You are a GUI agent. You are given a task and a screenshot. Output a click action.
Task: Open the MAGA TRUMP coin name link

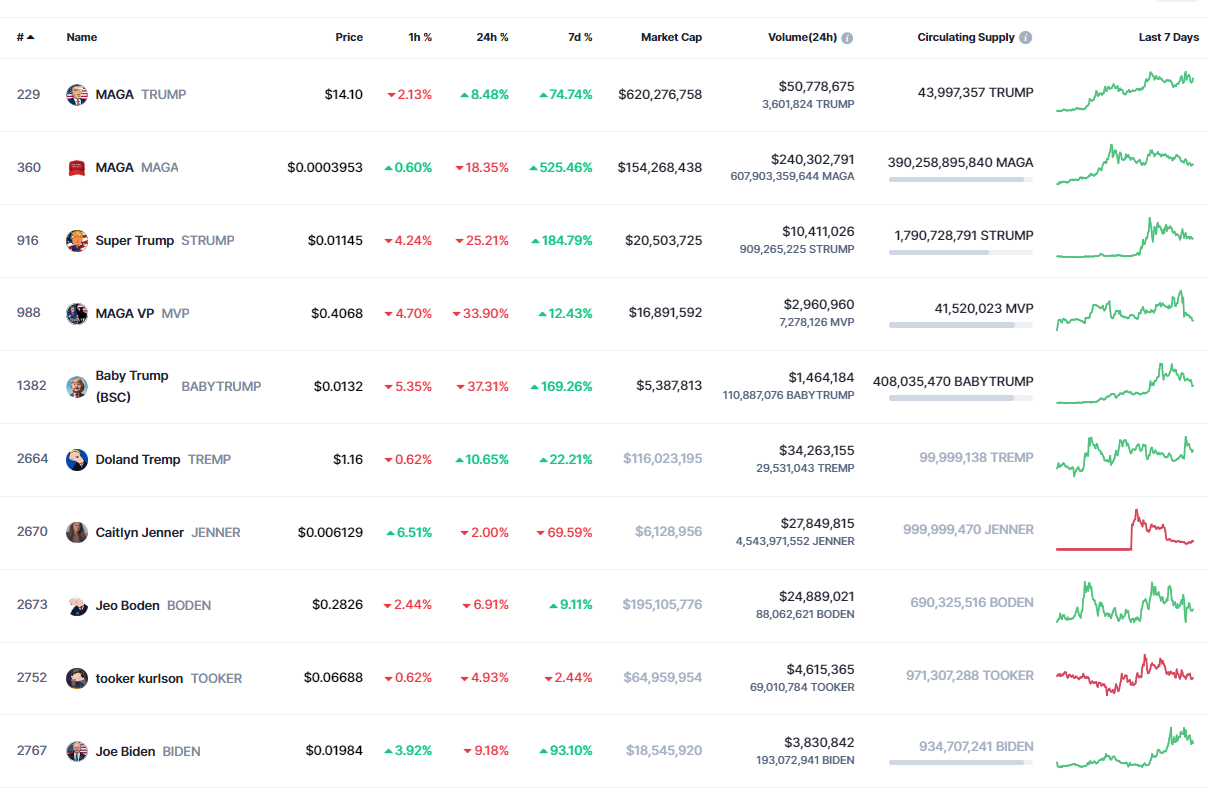[141, 95]
